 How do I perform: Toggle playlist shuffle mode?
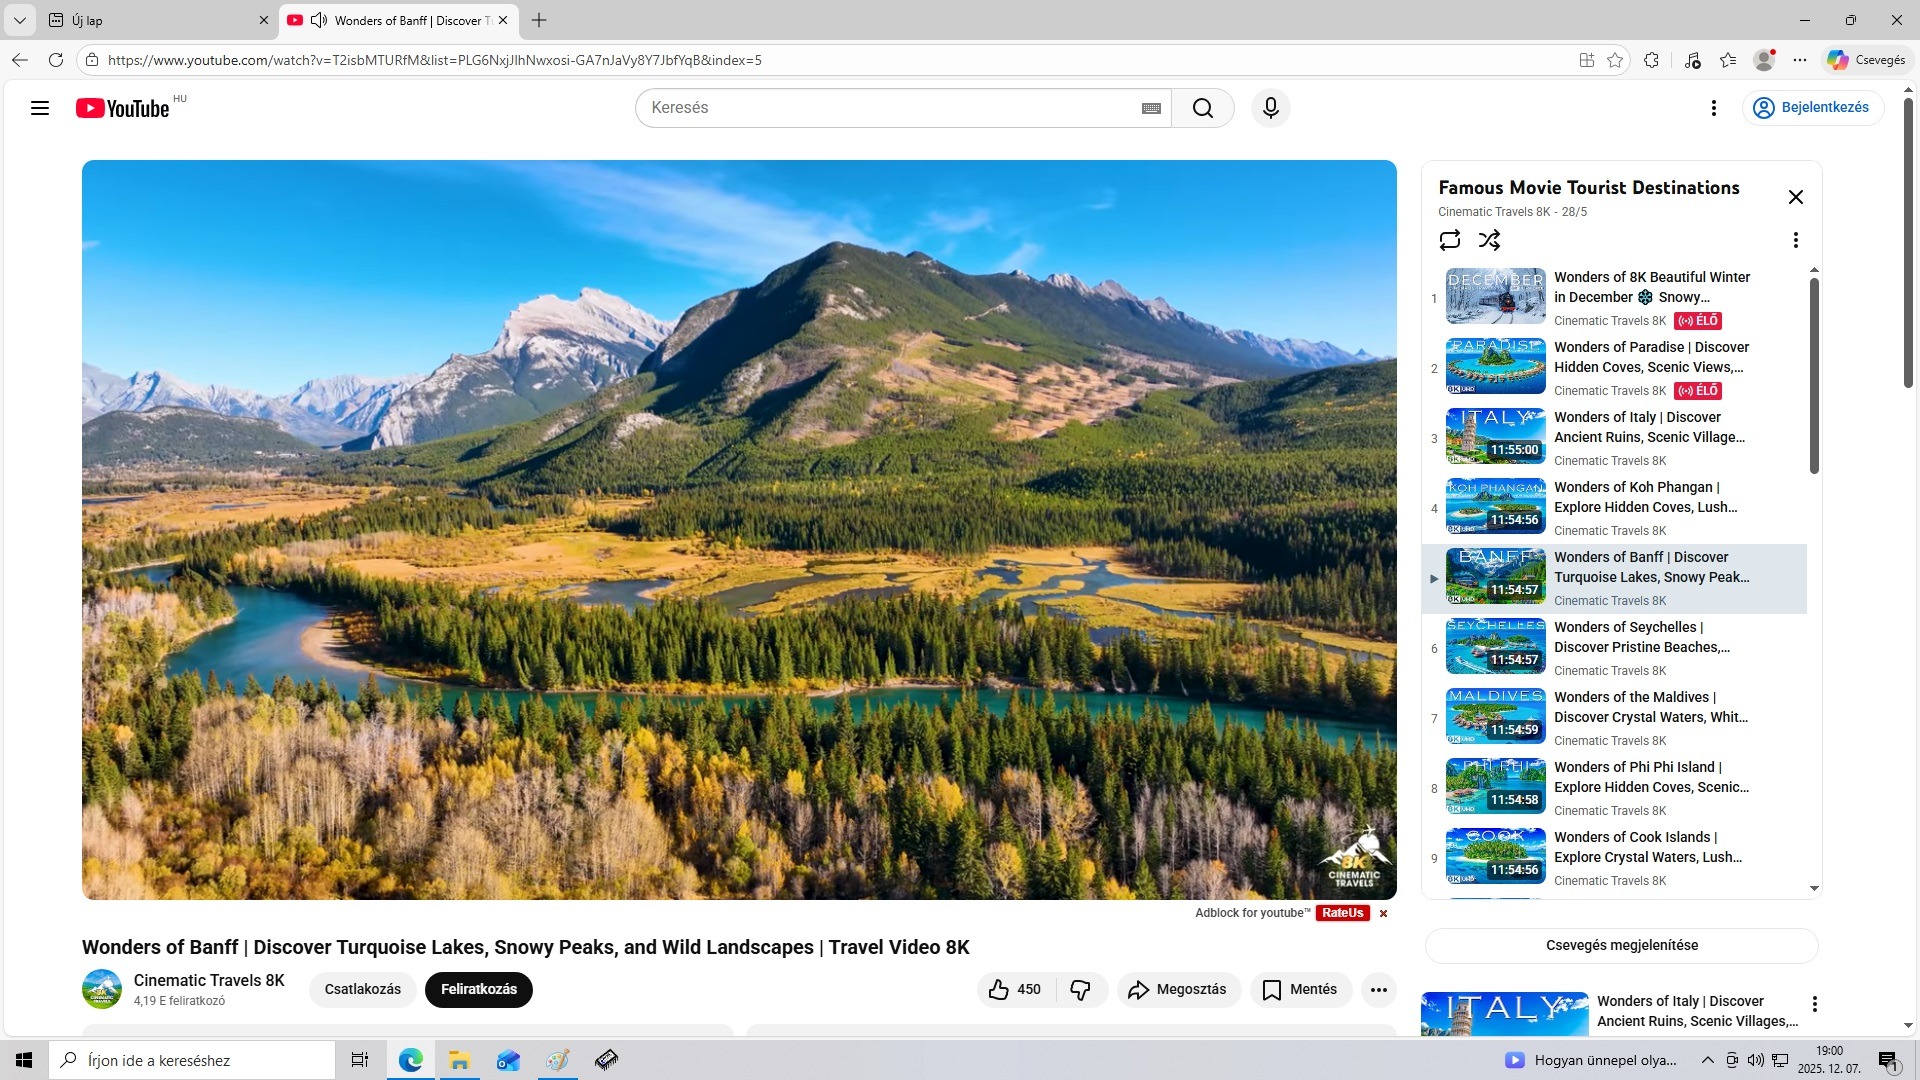coord(1489,240)
